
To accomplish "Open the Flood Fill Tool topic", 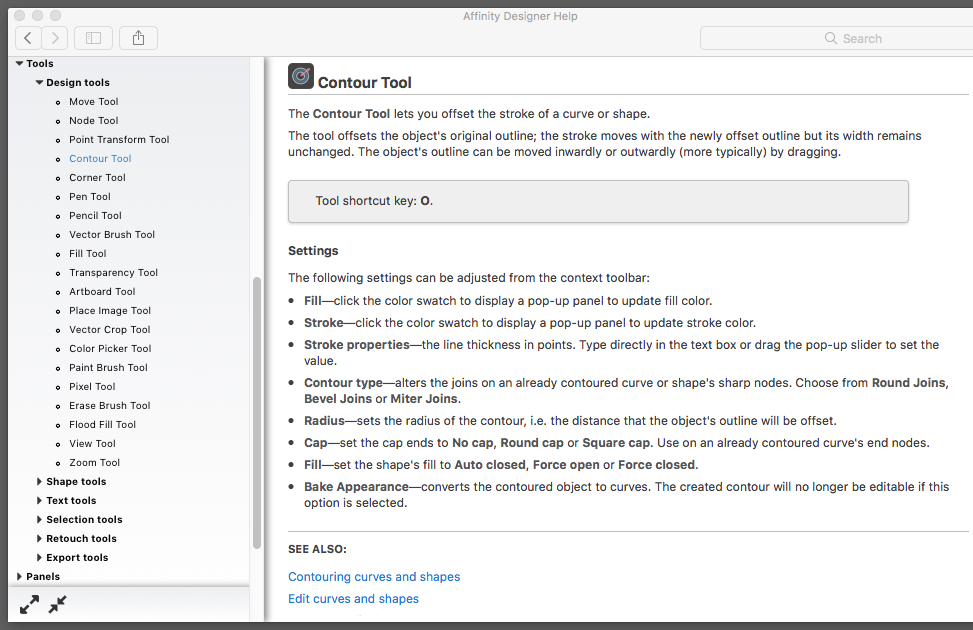I will (102, 425).
